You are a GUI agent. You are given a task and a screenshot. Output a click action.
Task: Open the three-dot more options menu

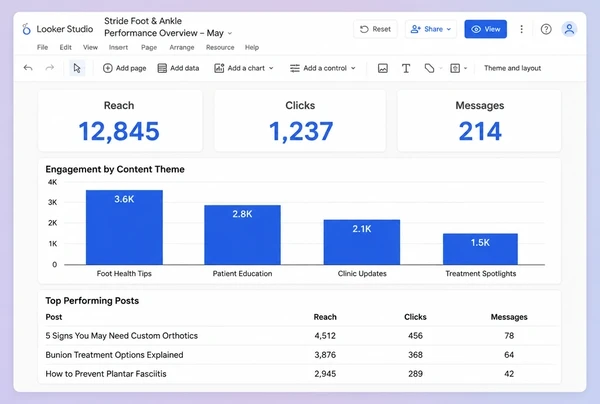[521, 29]
